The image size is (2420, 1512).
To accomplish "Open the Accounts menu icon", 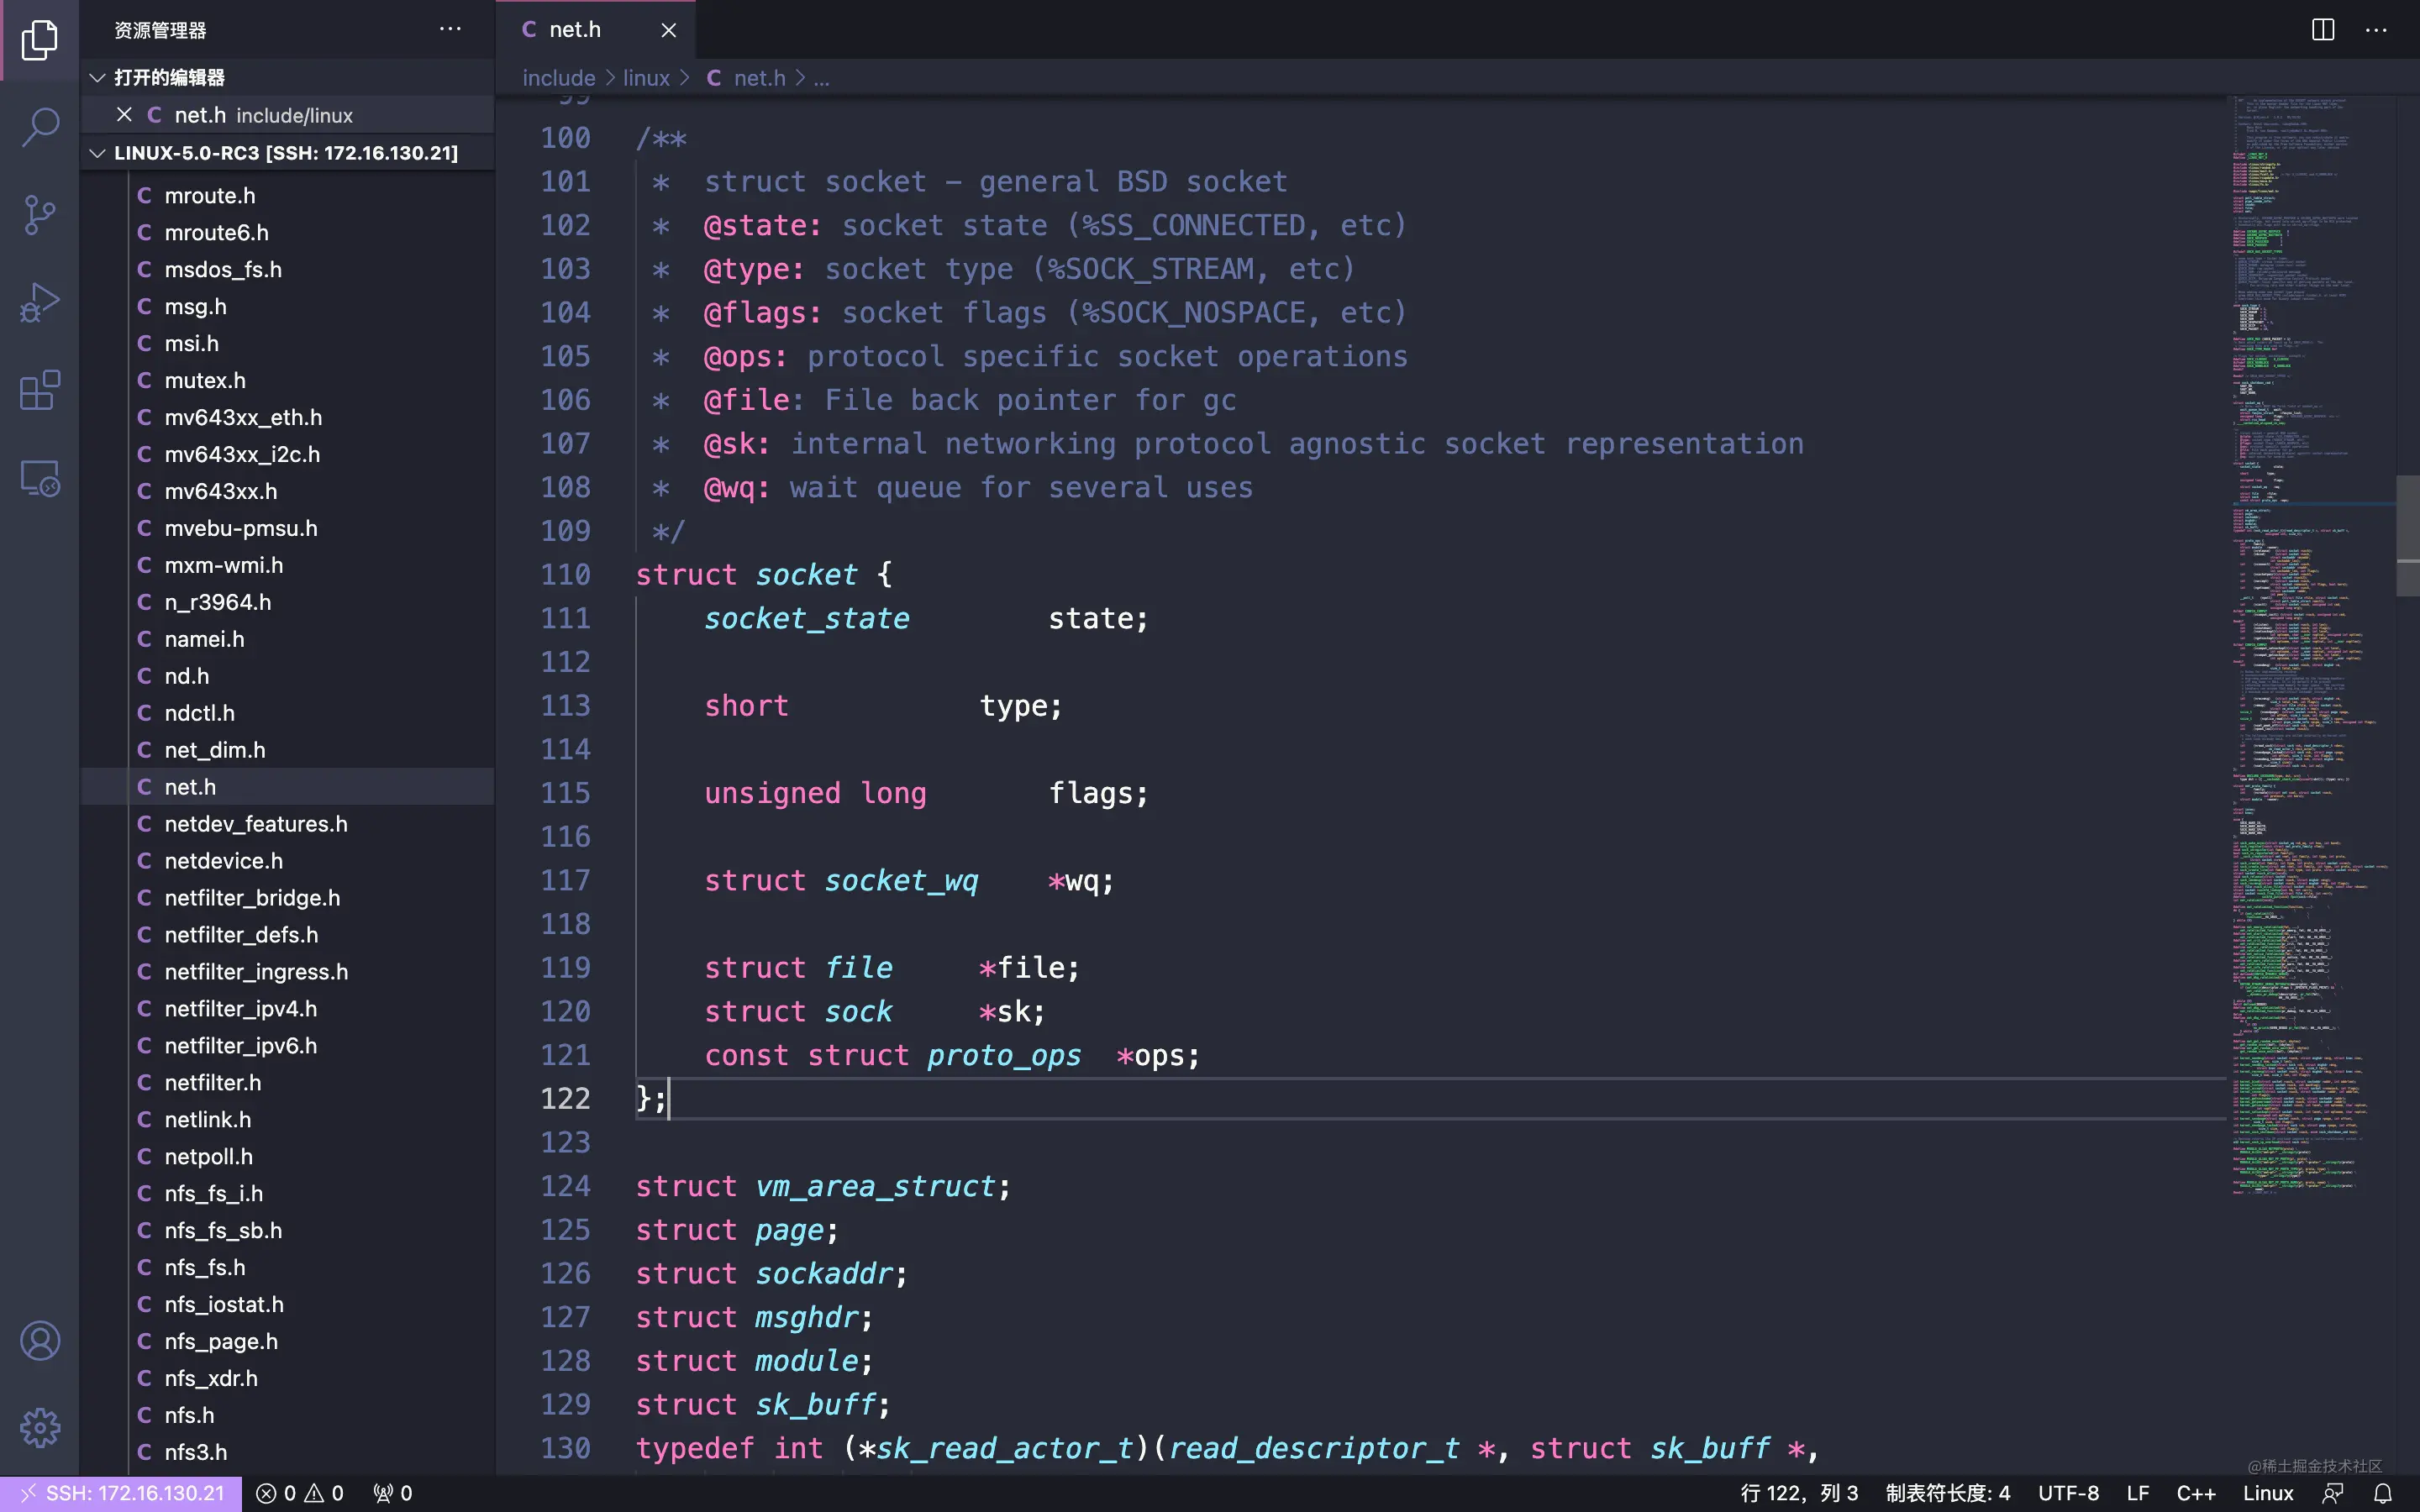I will pyautogui.click(x=40, y=1341).
